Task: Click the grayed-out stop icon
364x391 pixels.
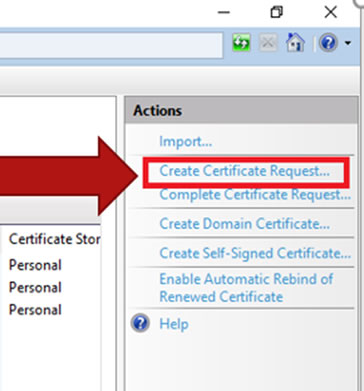Action: pyautogui.click(x=268, y=43)
